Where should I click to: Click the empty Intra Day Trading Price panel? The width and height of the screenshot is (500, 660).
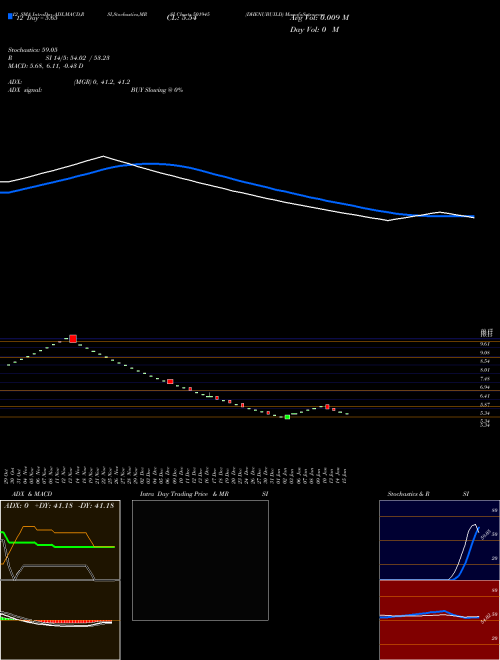coord(200,560)
